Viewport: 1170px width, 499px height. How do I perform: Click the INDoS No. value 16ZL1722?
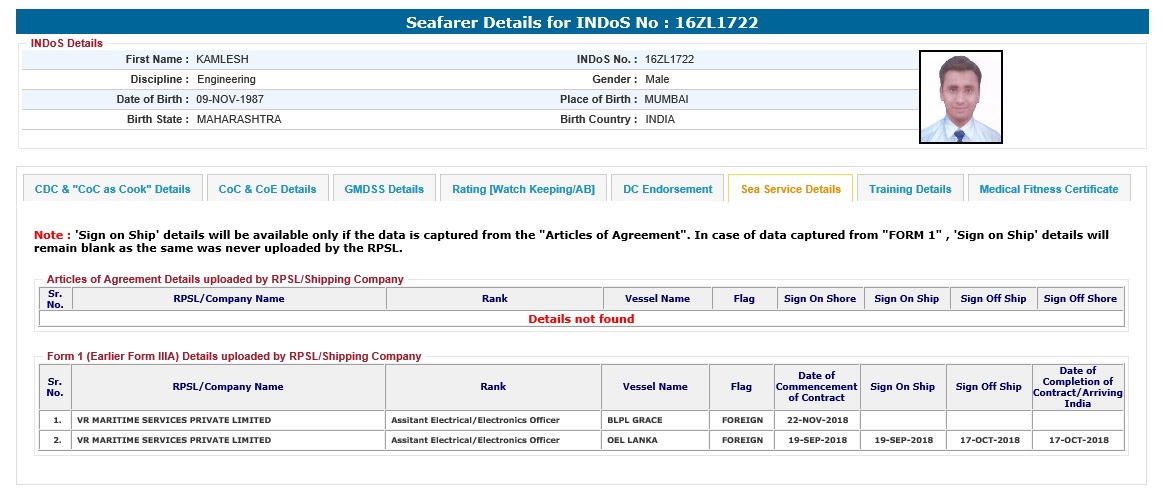(x=669, y=59)
